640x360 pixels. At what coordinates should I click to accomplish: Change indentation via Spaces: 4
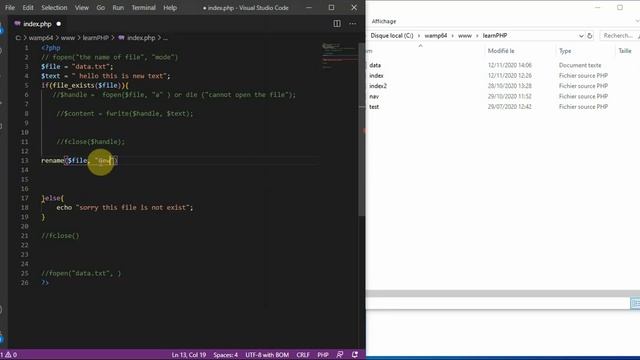pyautogui.click(x=225, y=355)
